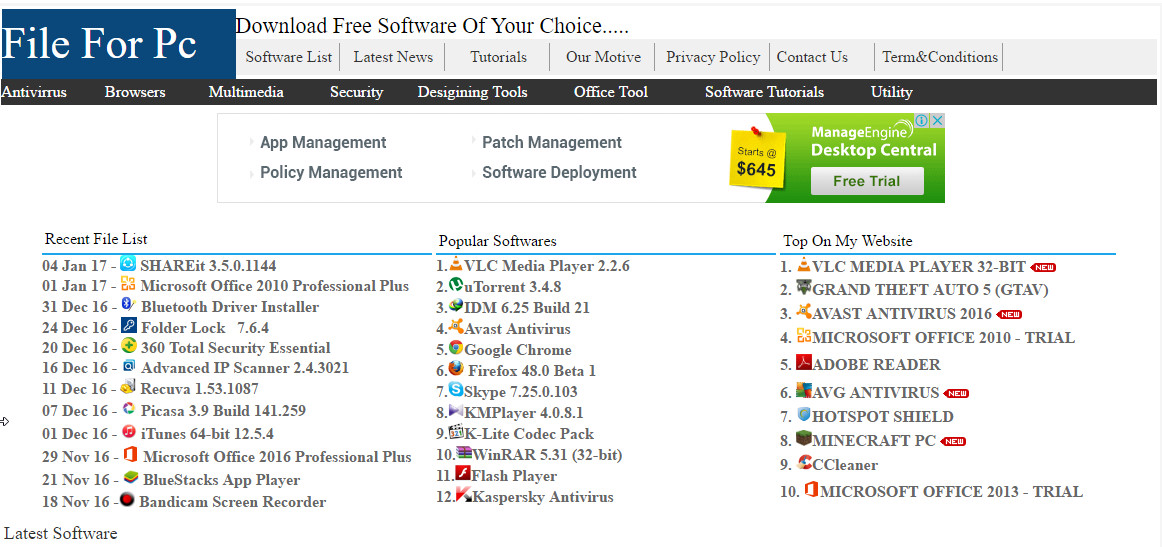This screenshot has width=1162, height=547.
Task: Click the uTorrent icon
Action: coord(456,284)
